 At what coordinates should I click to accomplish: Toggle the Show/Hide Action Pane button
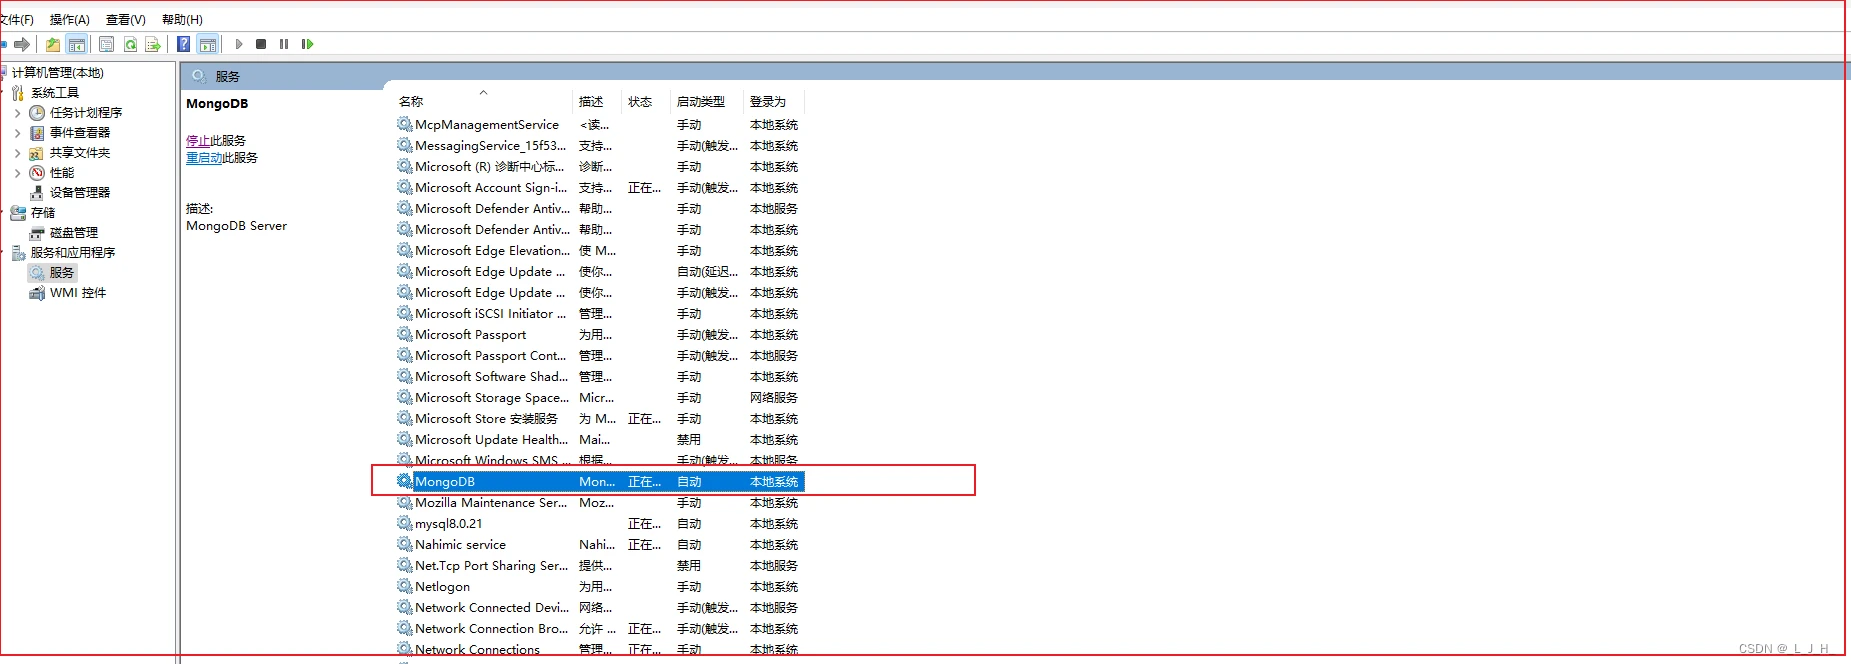pos(208,44)
